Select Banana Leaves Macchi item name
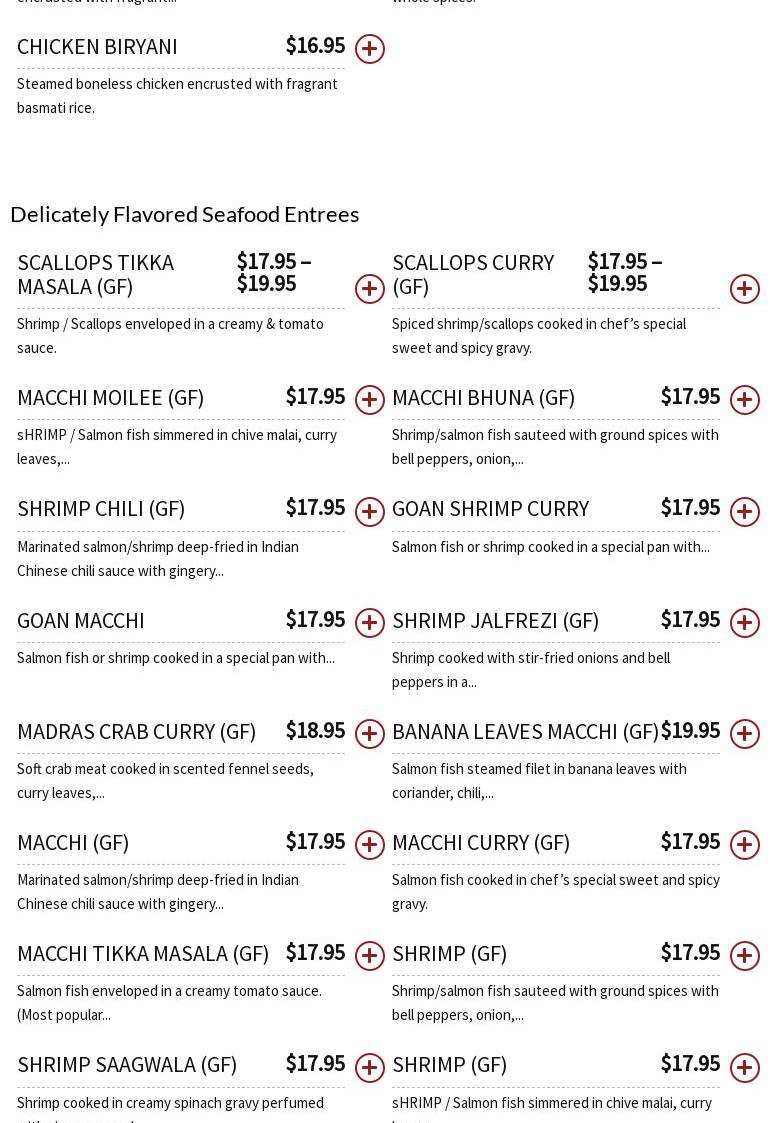The height and width of the screenshot is (1123, 770). [x=525, y=732]
